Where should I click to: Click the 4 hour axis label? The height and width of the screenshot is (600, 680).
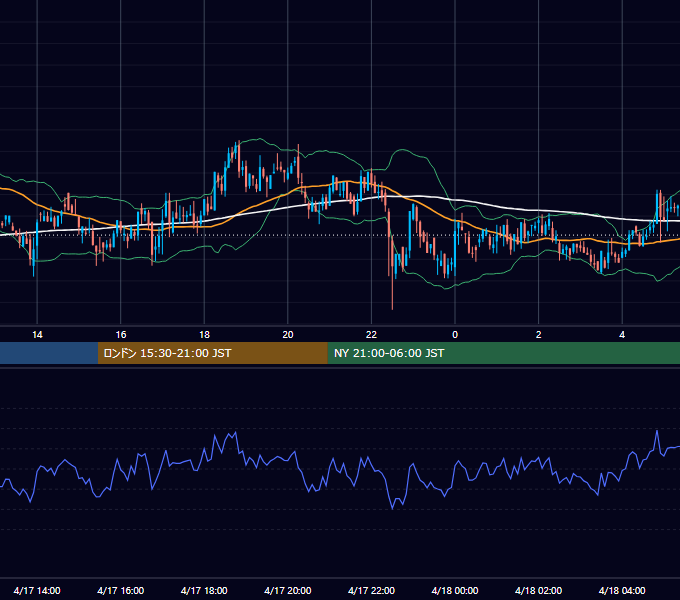[x=622, y=335]
